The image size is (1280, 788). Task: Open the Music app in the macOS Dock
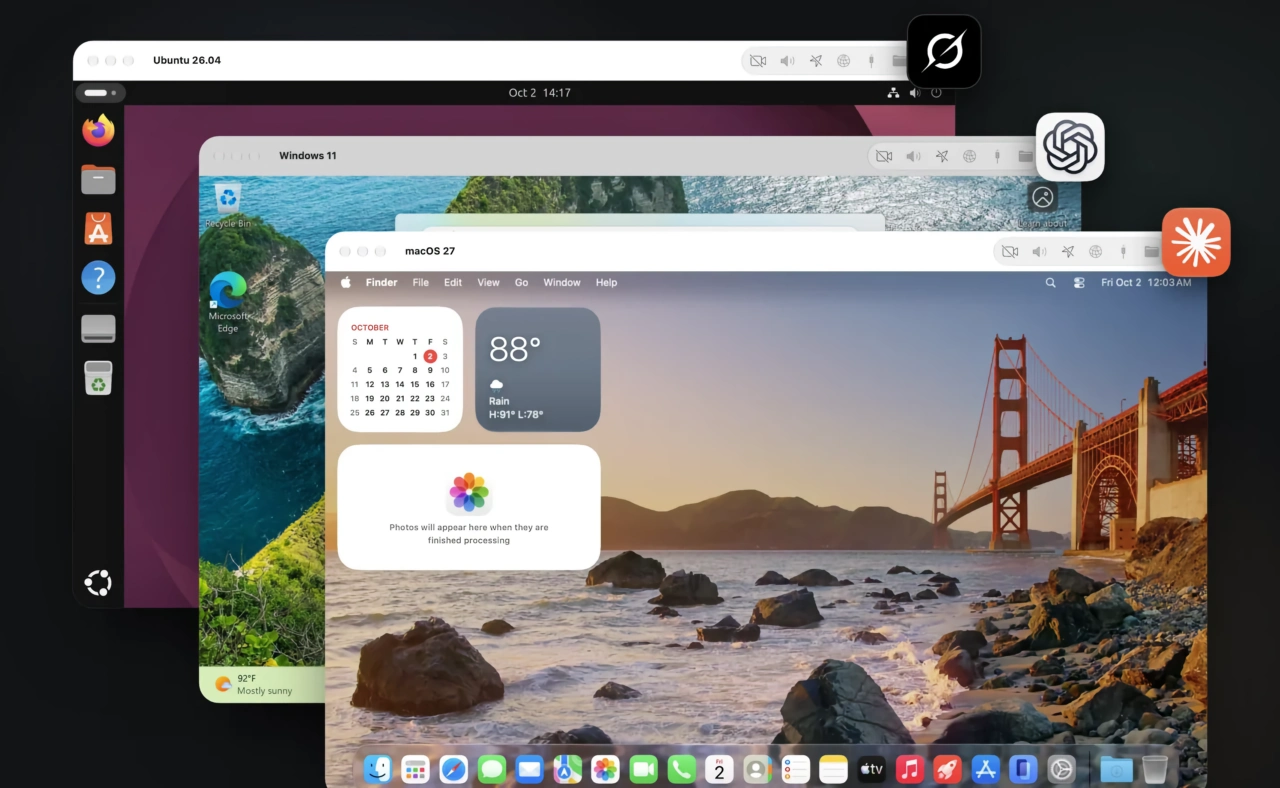click(909, 768)
